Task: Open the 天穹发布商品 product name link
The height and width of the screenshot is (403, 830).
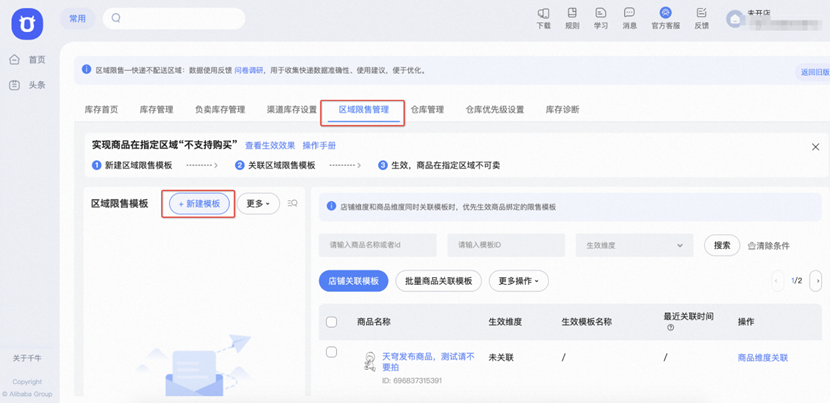Action: [x=428, y=361]
